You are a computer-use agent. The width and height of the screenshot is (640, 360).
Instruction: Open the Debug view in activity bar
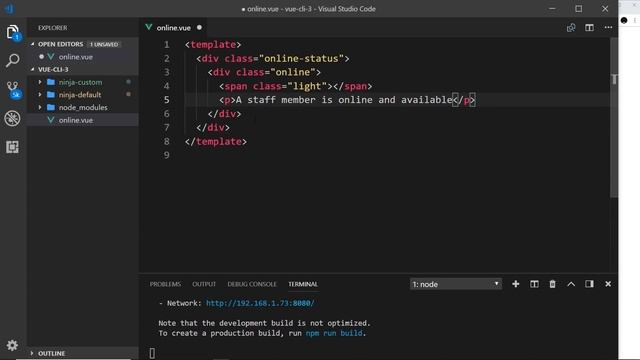13,118
